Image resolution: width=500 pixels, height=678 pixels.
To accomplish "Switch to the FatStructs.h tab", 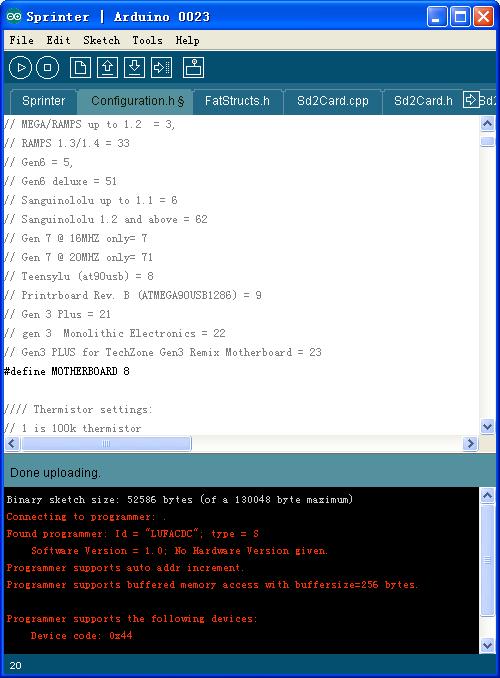I will (x=237, y=101).
